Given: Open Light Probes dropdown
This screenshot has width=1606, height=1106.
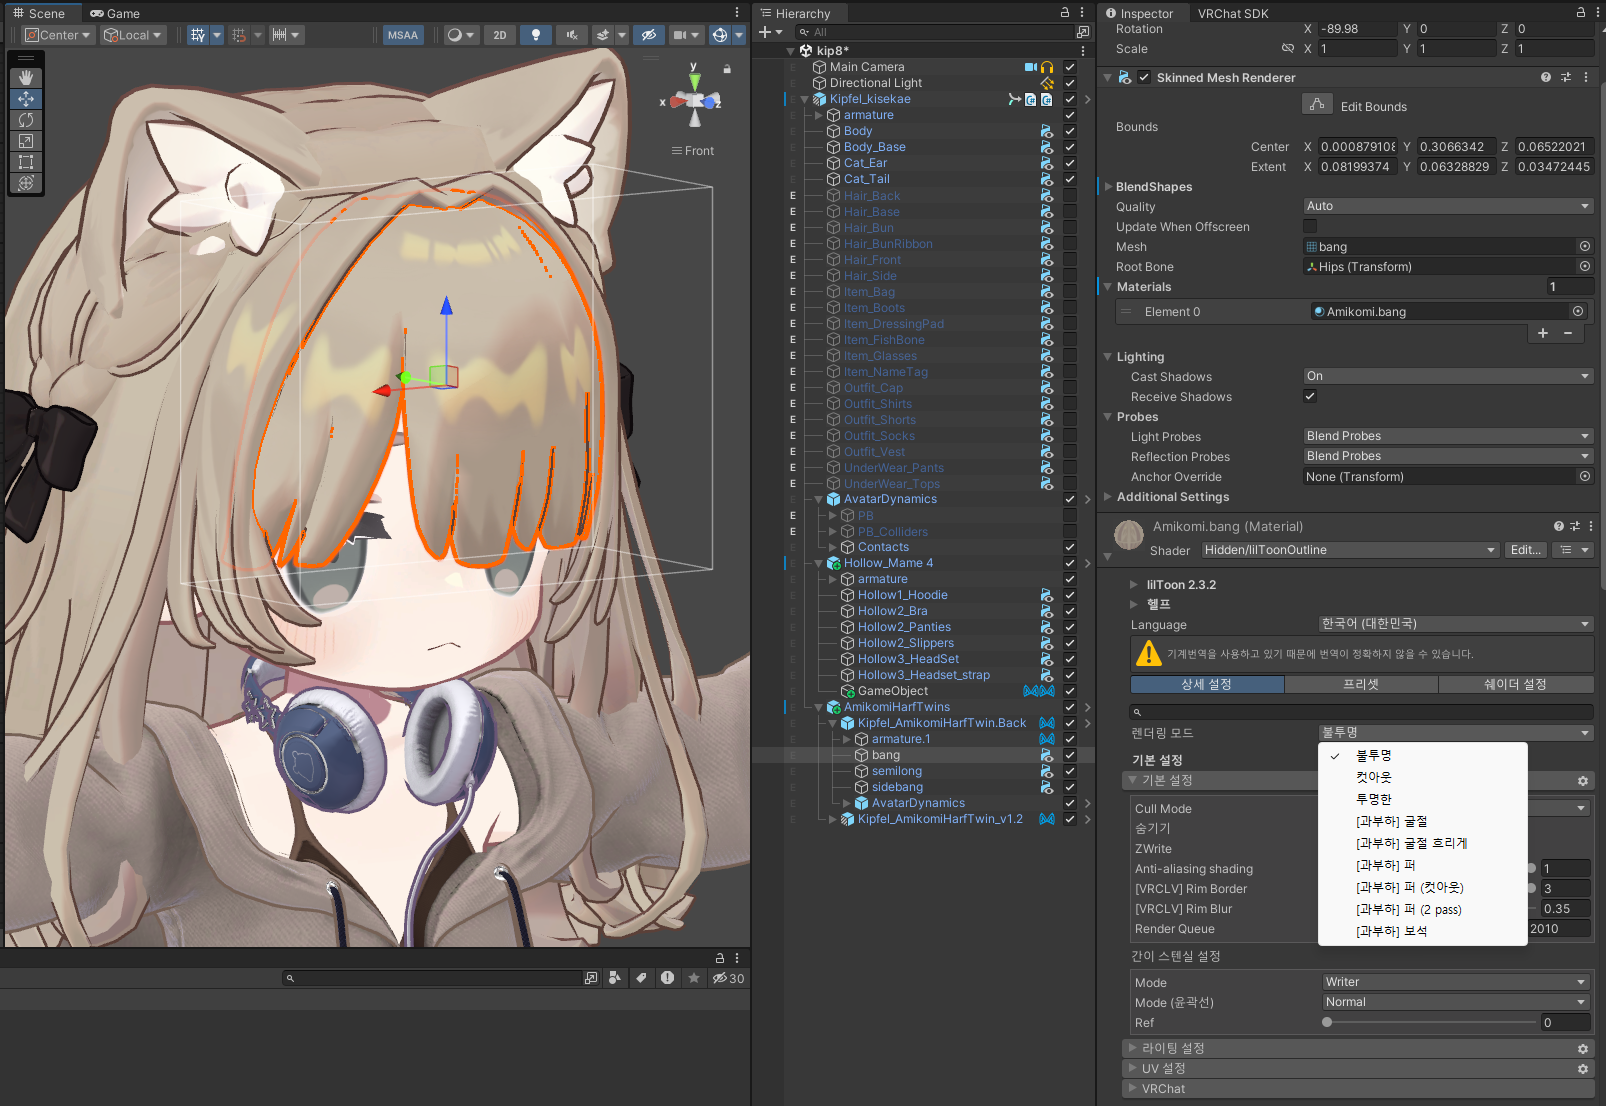Looking at the screenshot, I should click(1448, 436).
